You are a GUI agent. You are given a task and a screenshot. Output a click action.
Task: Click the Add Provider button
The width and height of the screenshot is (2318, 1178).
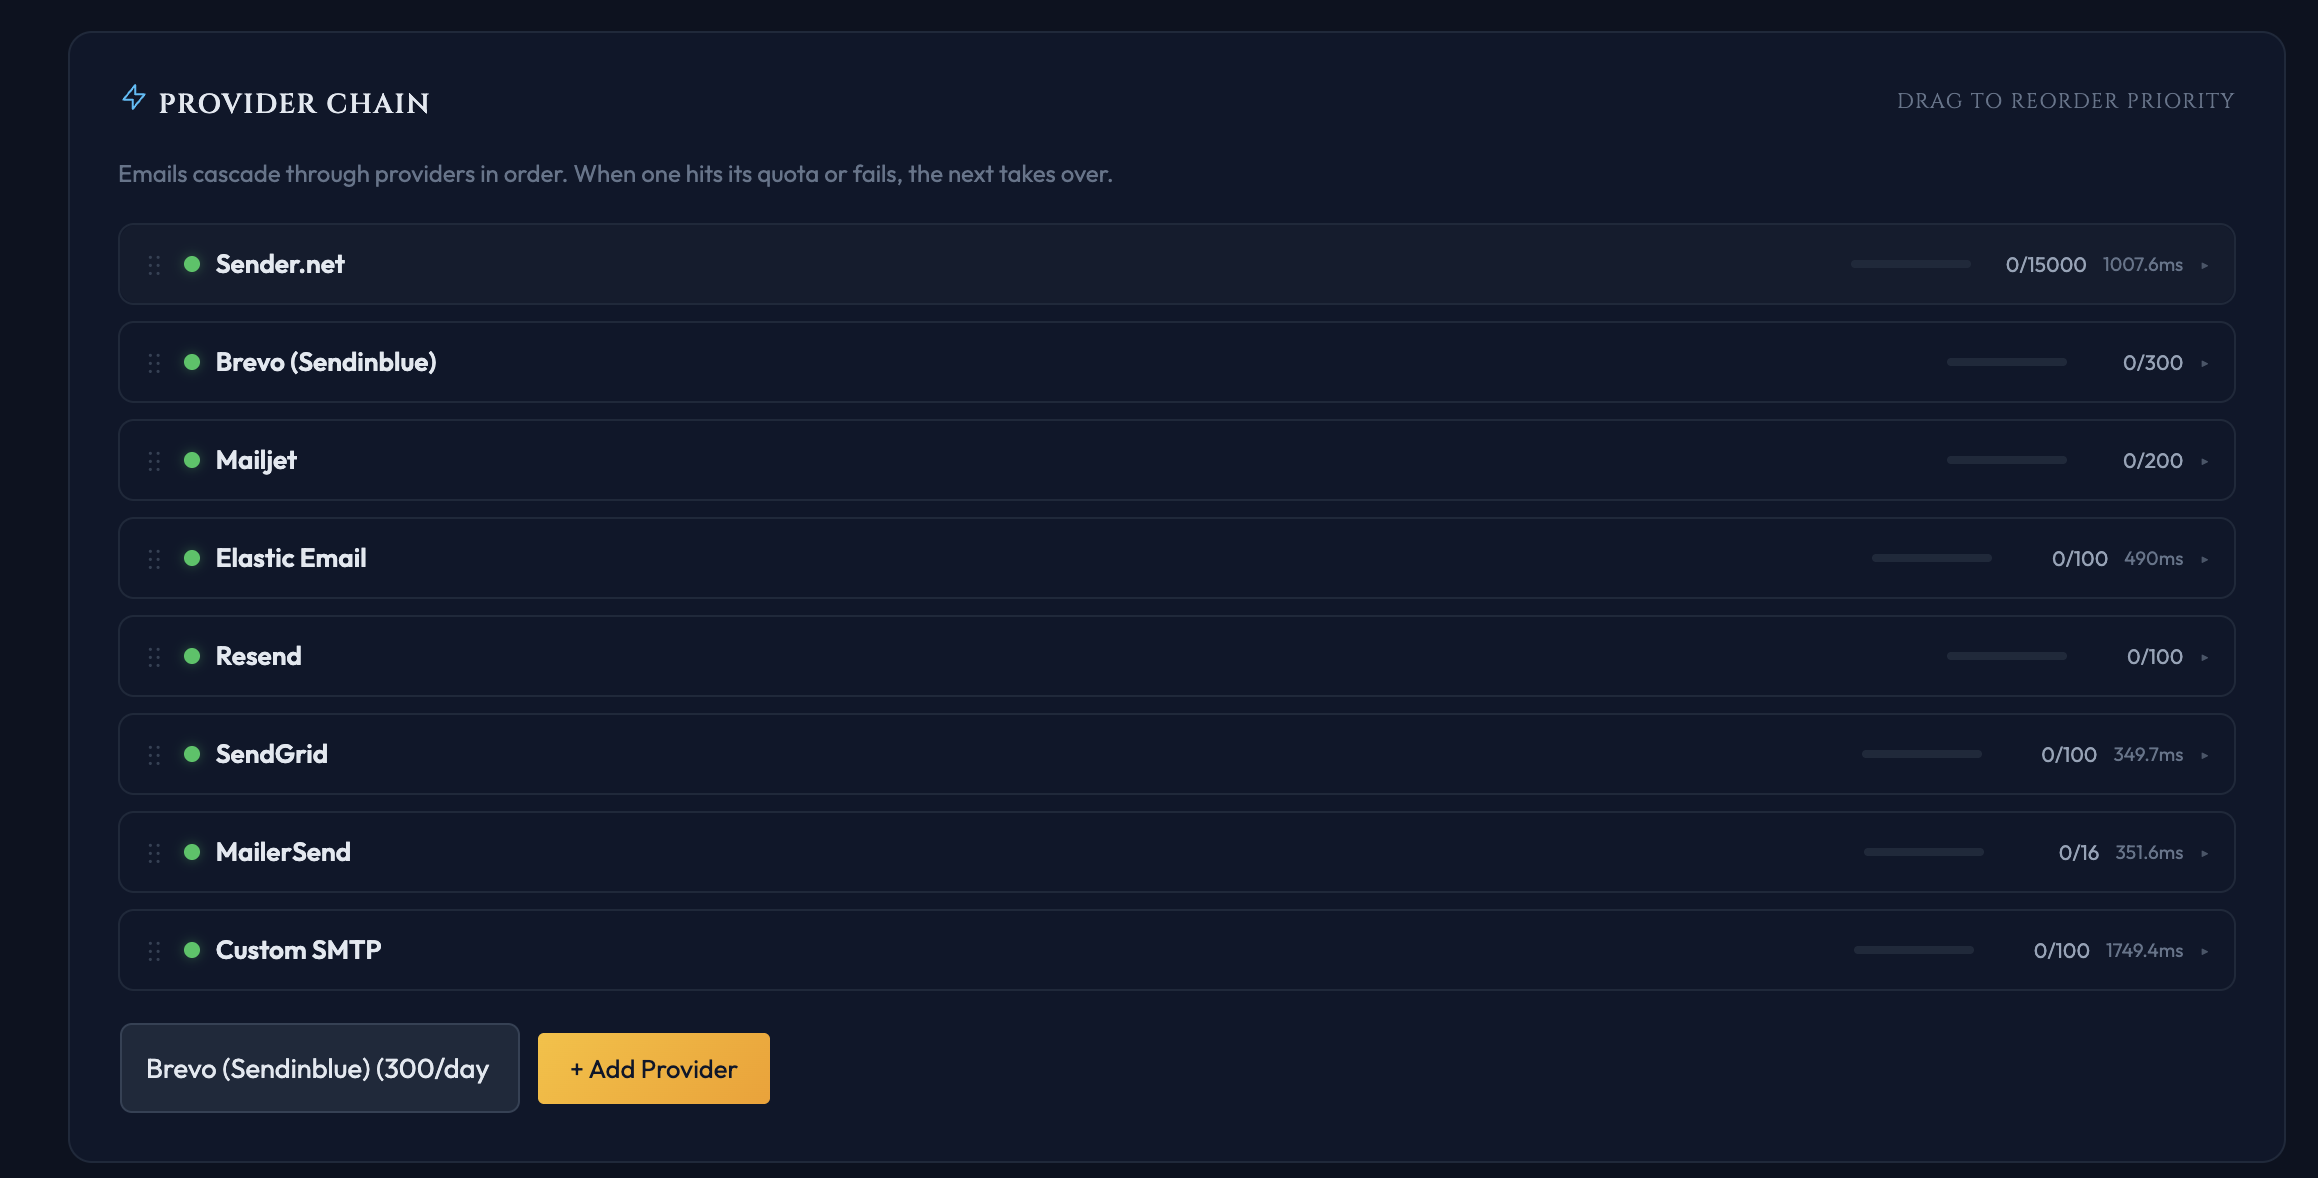tap(653, 1068)
